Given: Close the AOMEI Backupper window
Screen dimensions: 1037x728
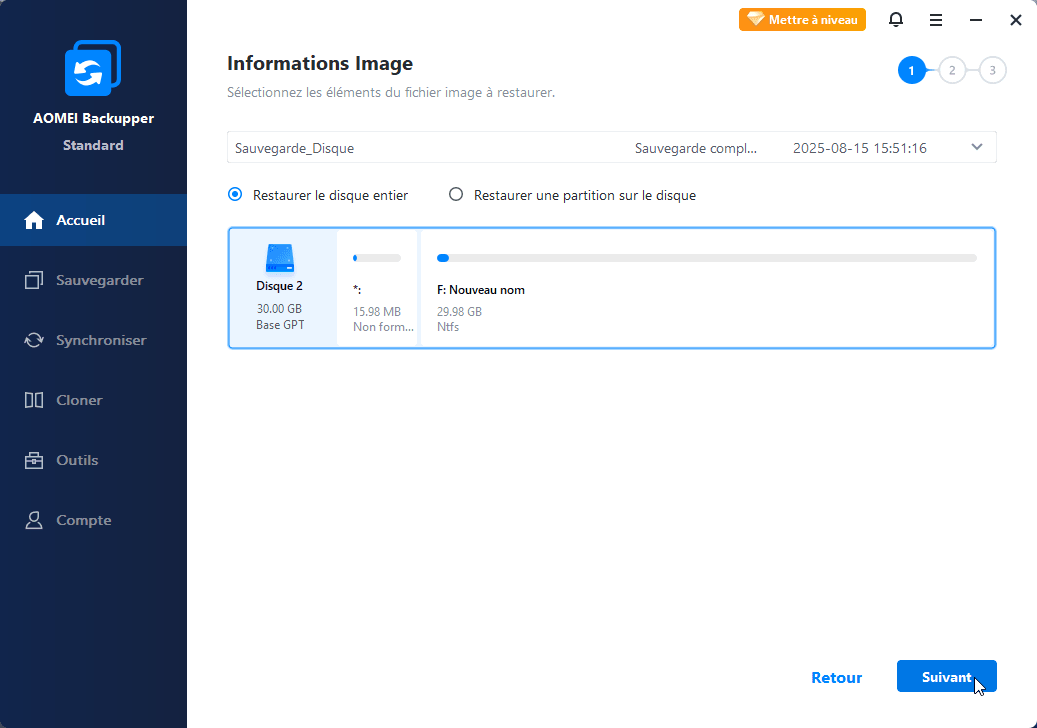Looking at the screenshot, I should point(1016,20).
